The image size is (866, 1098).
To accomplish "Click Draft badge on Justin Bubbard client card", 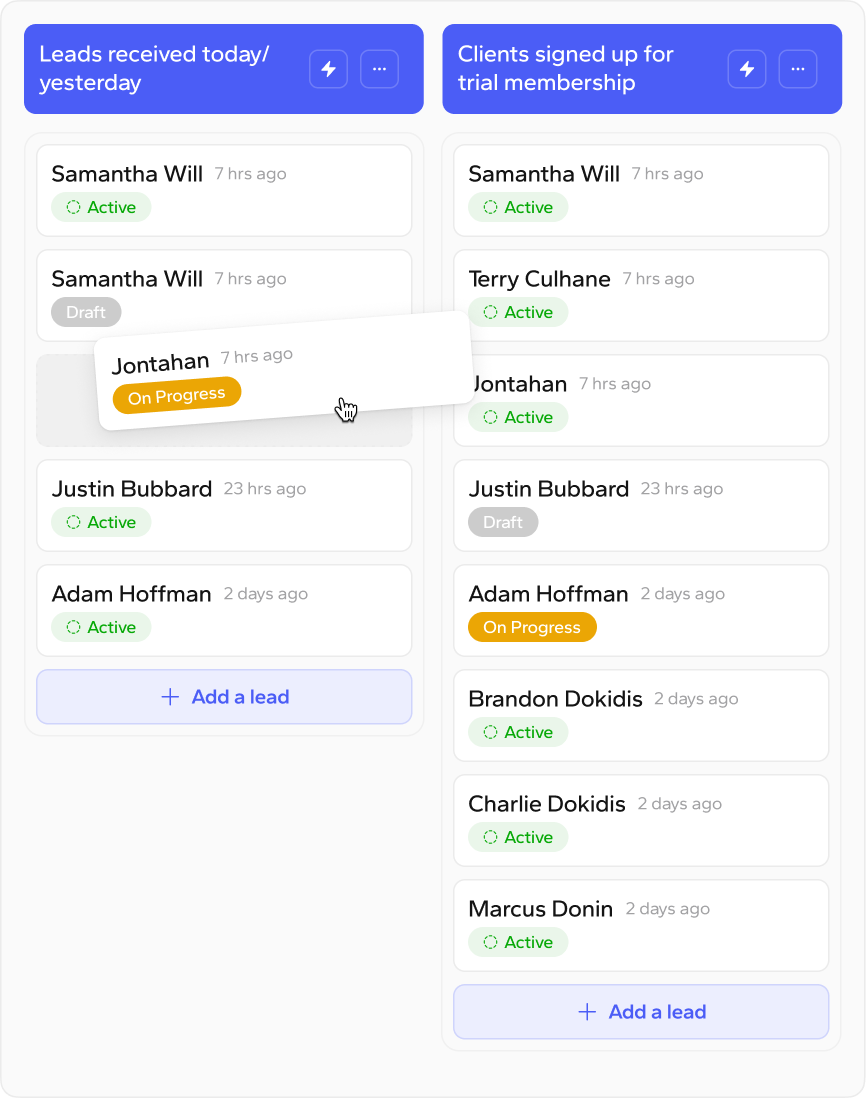I will (503, 522).
